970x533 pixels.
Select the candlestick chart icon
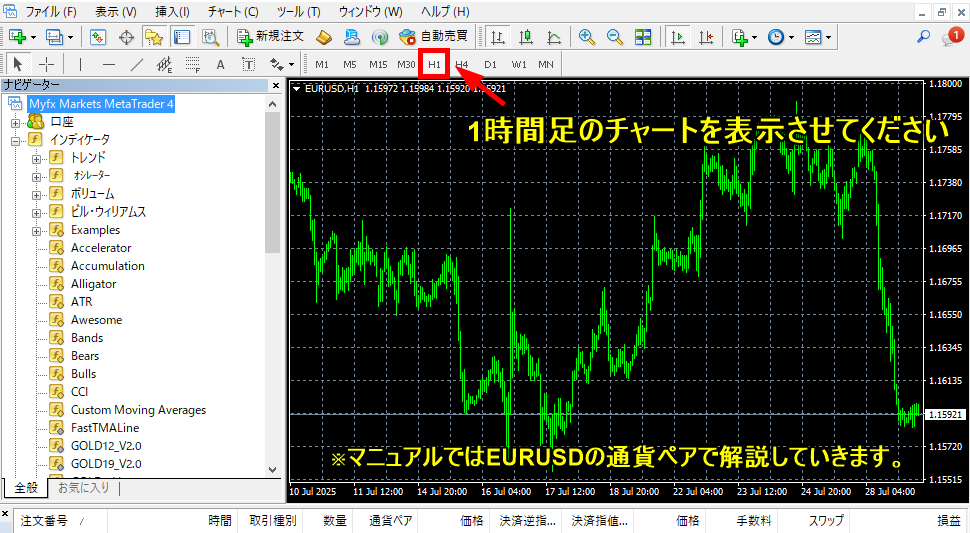[526, 37]
